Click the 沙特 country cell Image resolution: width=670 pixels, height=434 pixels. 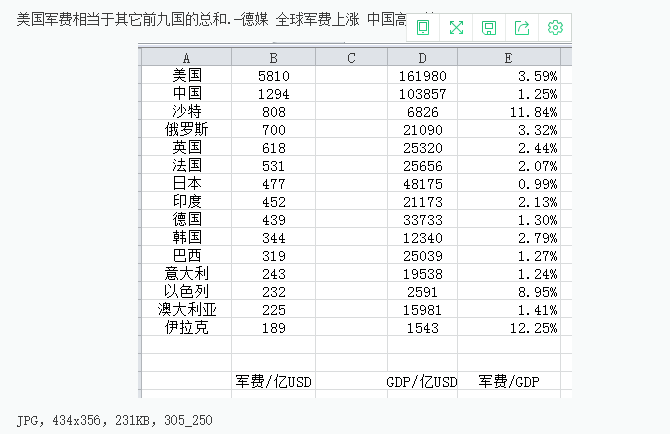tap(187, 111)
